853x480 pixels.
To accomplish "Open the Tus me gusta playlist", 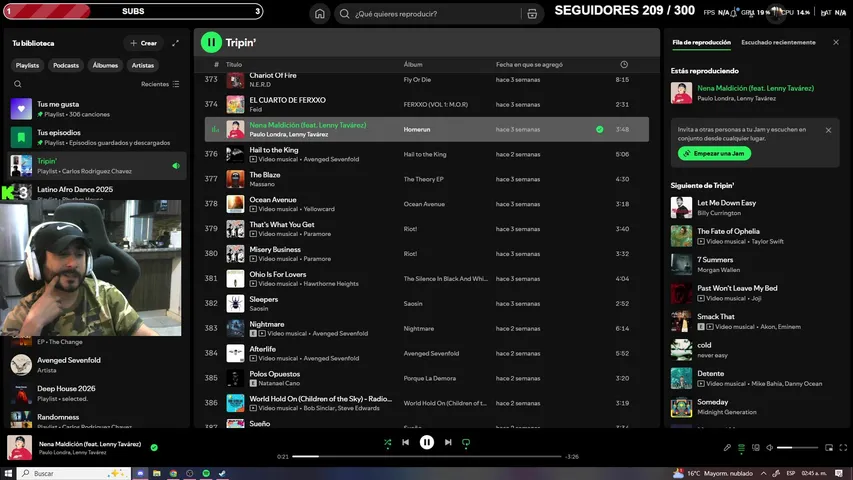I will [98, 109].
